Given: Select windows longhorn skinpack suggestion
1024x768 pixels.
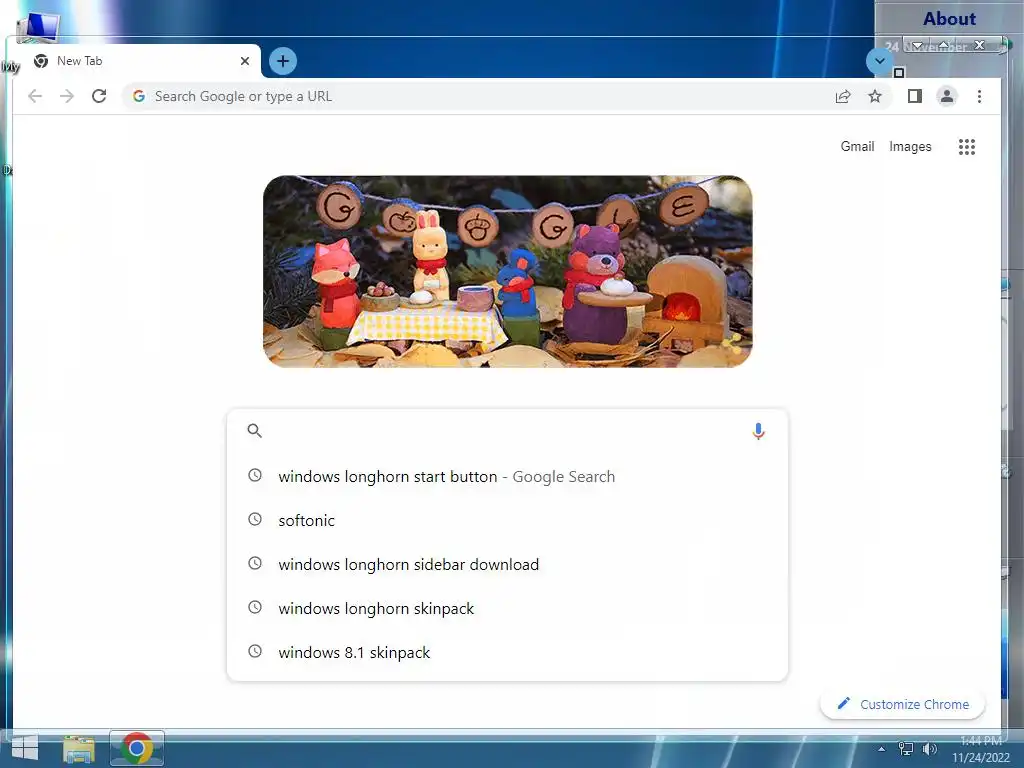Looking at the screenshot, I should click(x=507, y=609).
